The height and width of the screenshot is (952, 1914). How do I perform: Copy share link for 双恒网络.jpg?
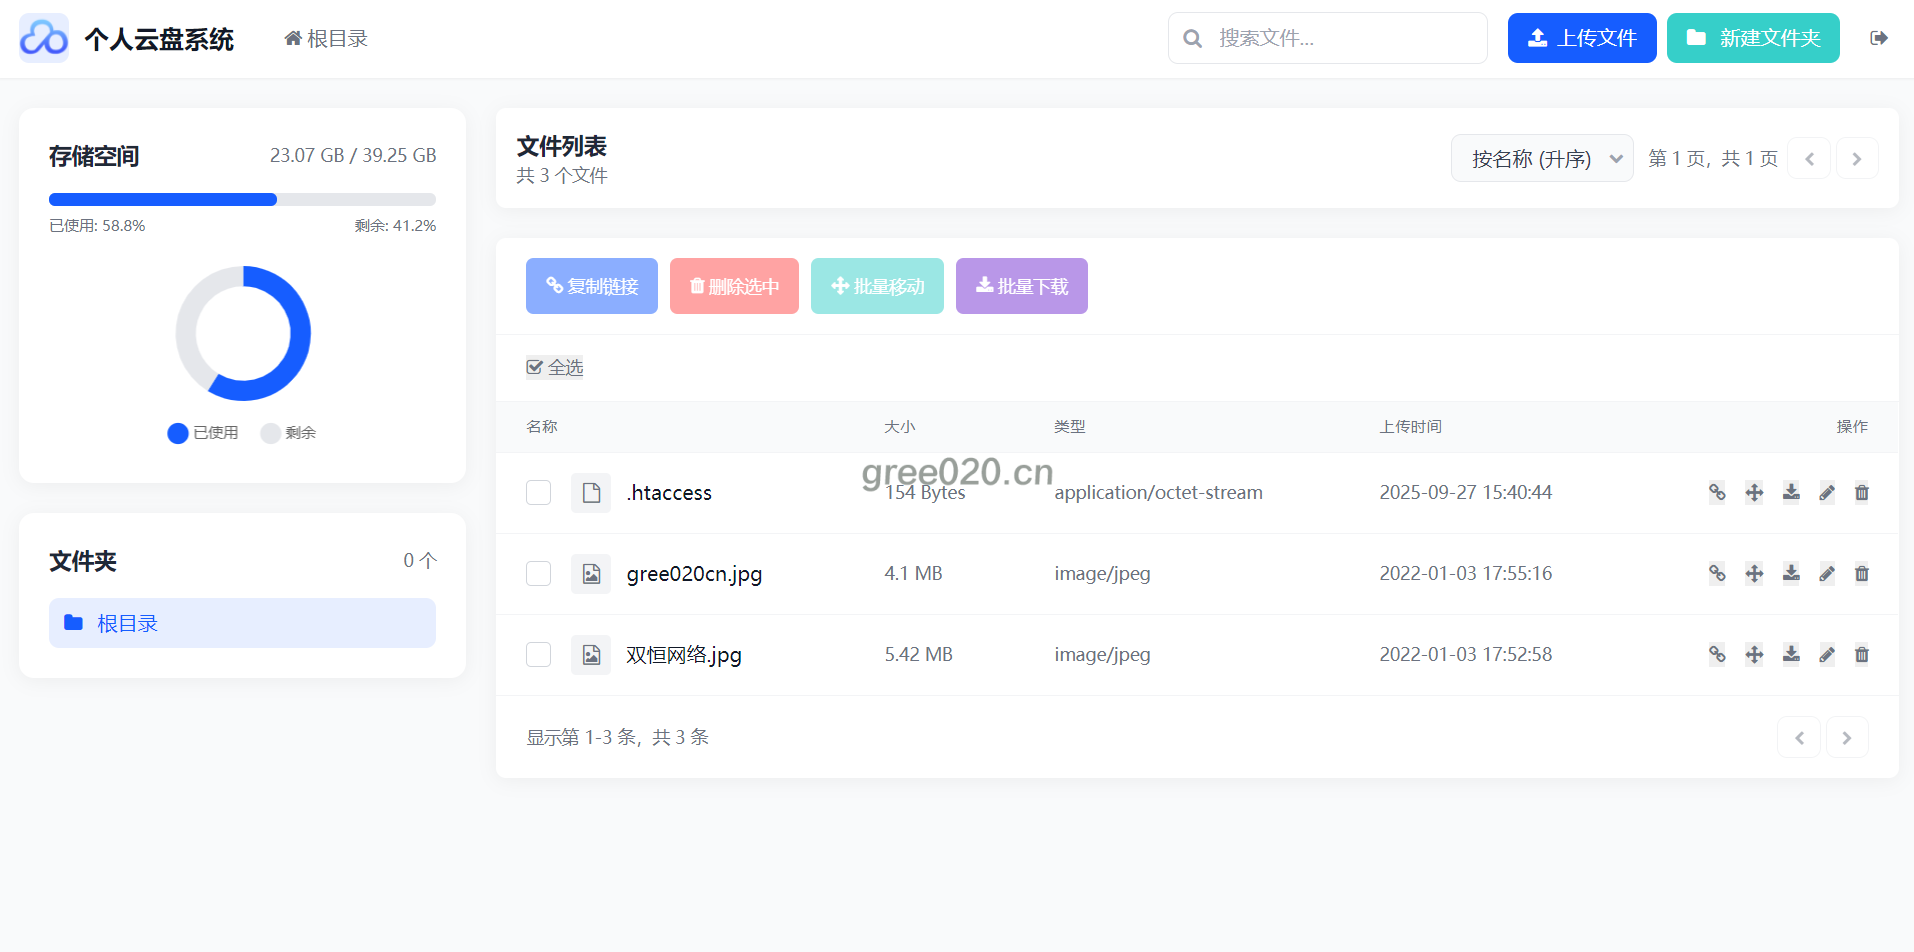[1717, 654]
